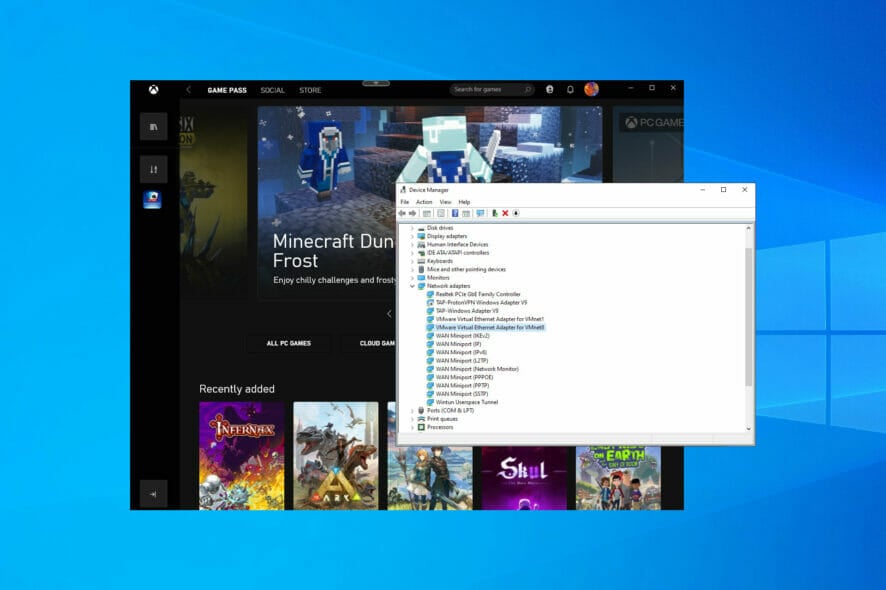Screen dimensions: 886x590
Task: Click the green Update driver toolbar icon
Action: 494,214
